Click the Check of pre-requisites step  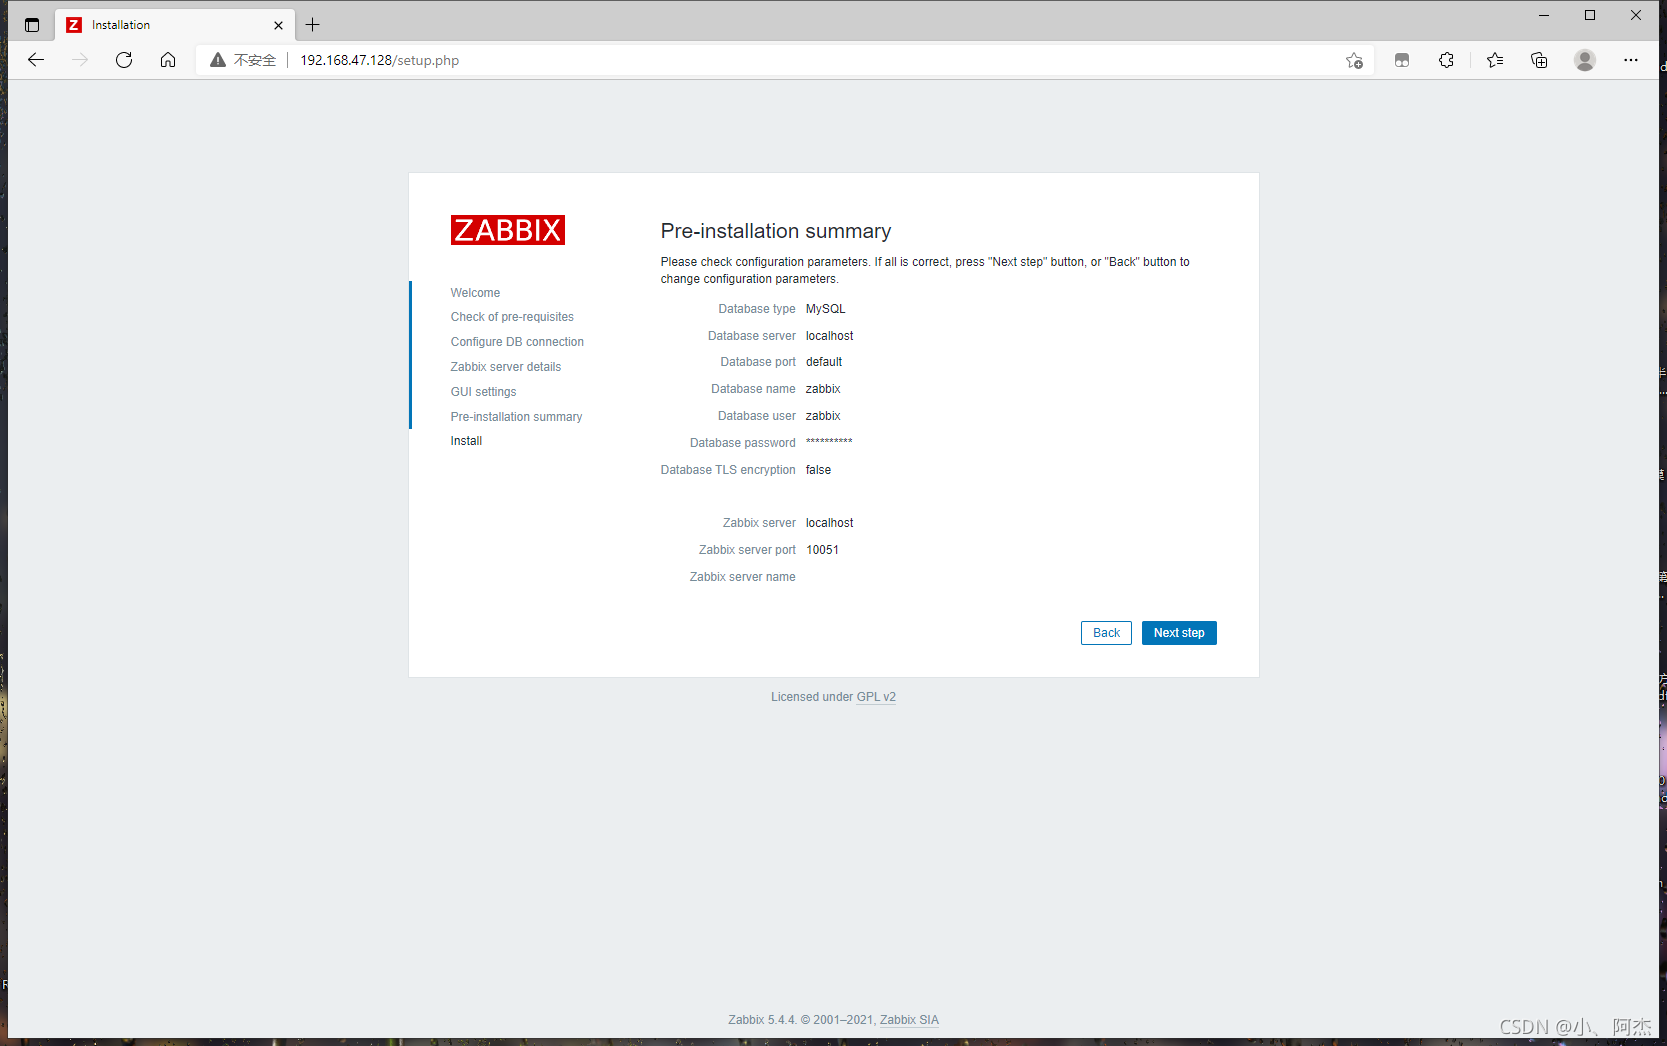pos(512,317)
